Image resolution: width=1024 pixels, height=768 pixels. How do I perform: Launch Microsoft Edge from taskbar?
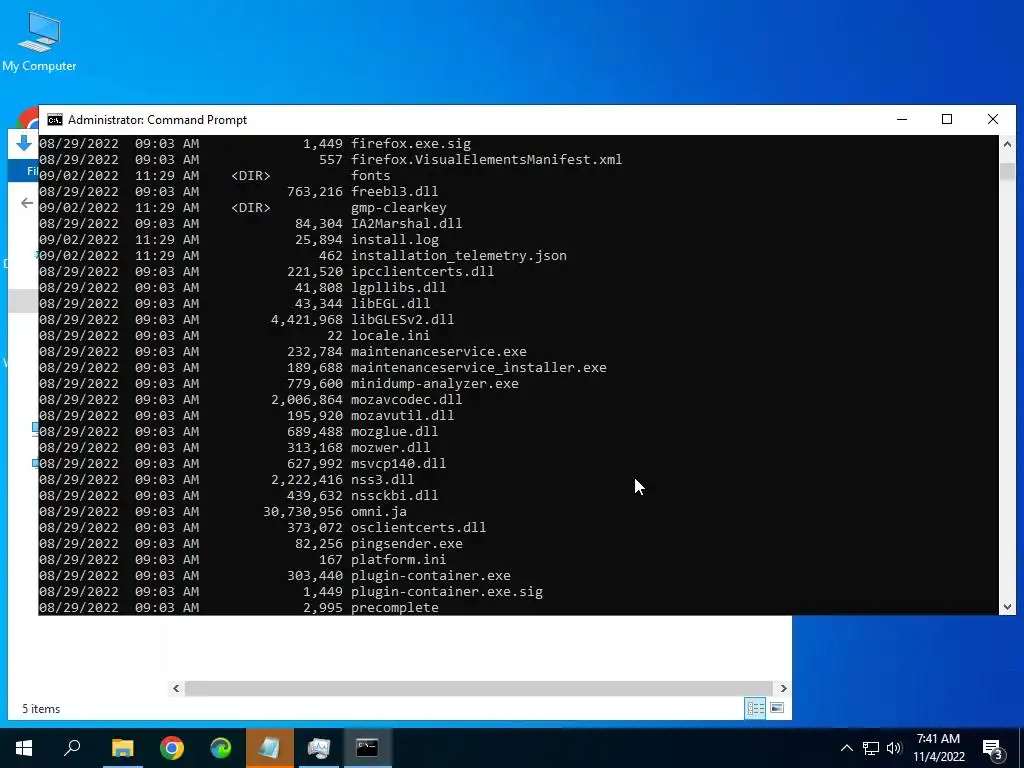coord(221,748)
